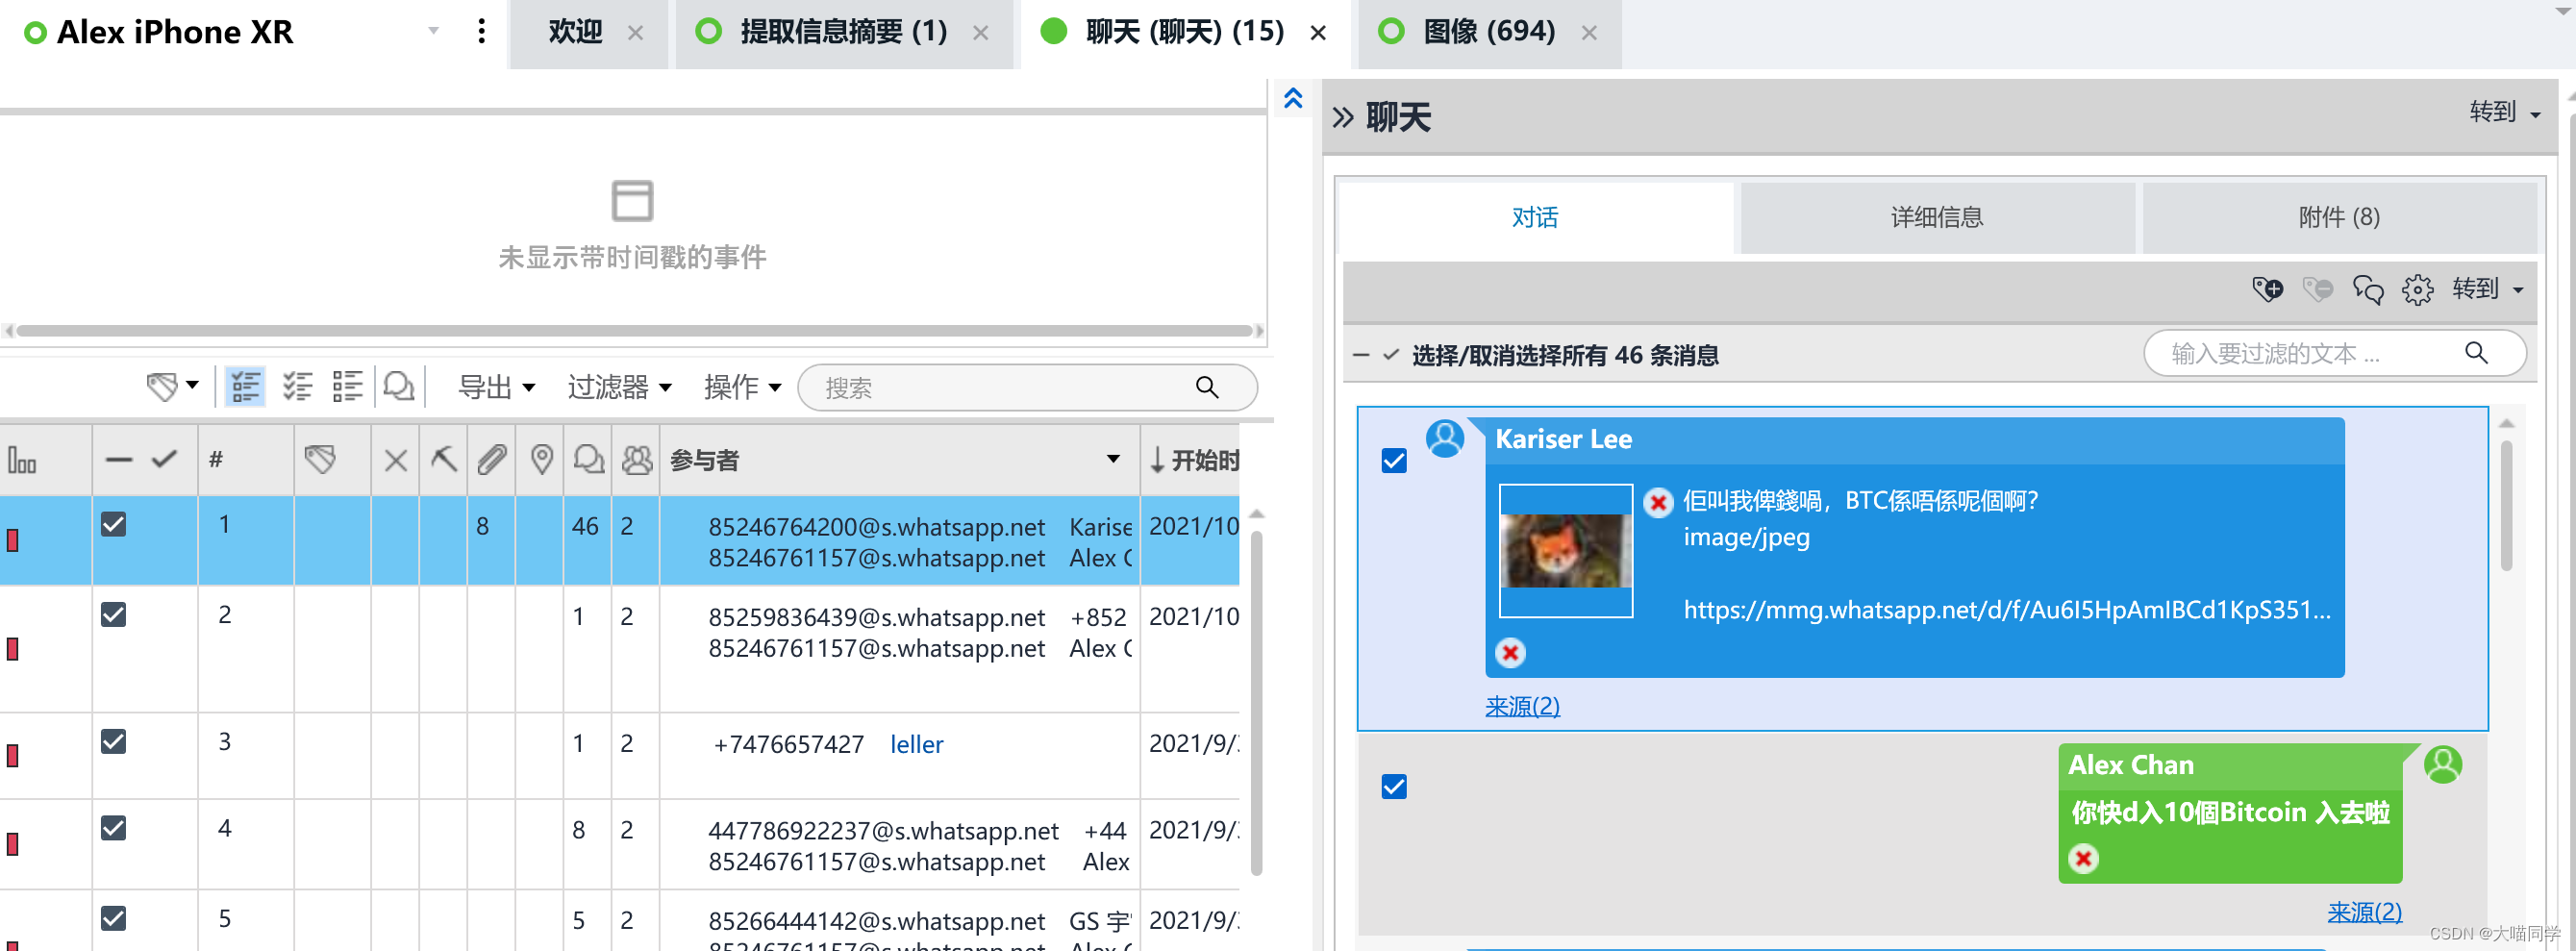Viewport: 2576px width, 951px height.
Task: Click the magnifier in the main search box
Action: click(x=1207, y=387)
